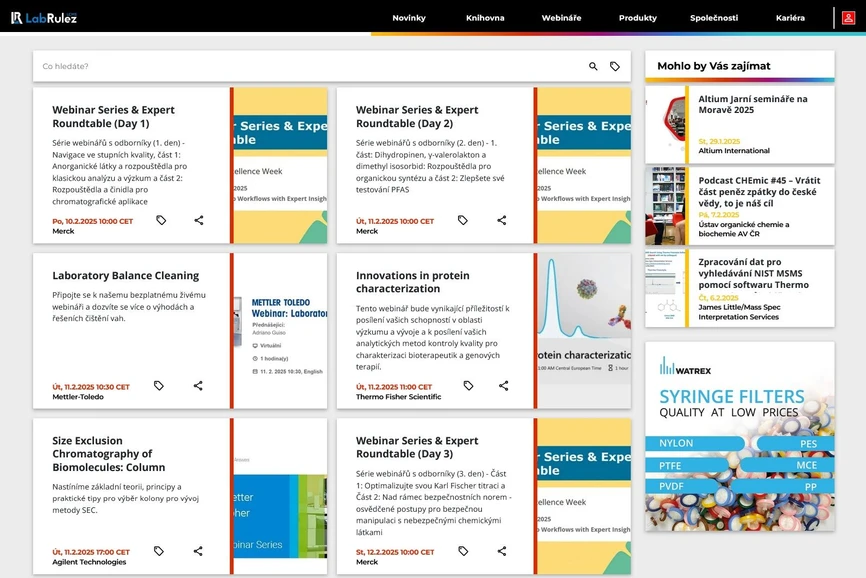Click Roundtable Day 3 banner image
866x578 pixels.
click(x=584, y=496)
